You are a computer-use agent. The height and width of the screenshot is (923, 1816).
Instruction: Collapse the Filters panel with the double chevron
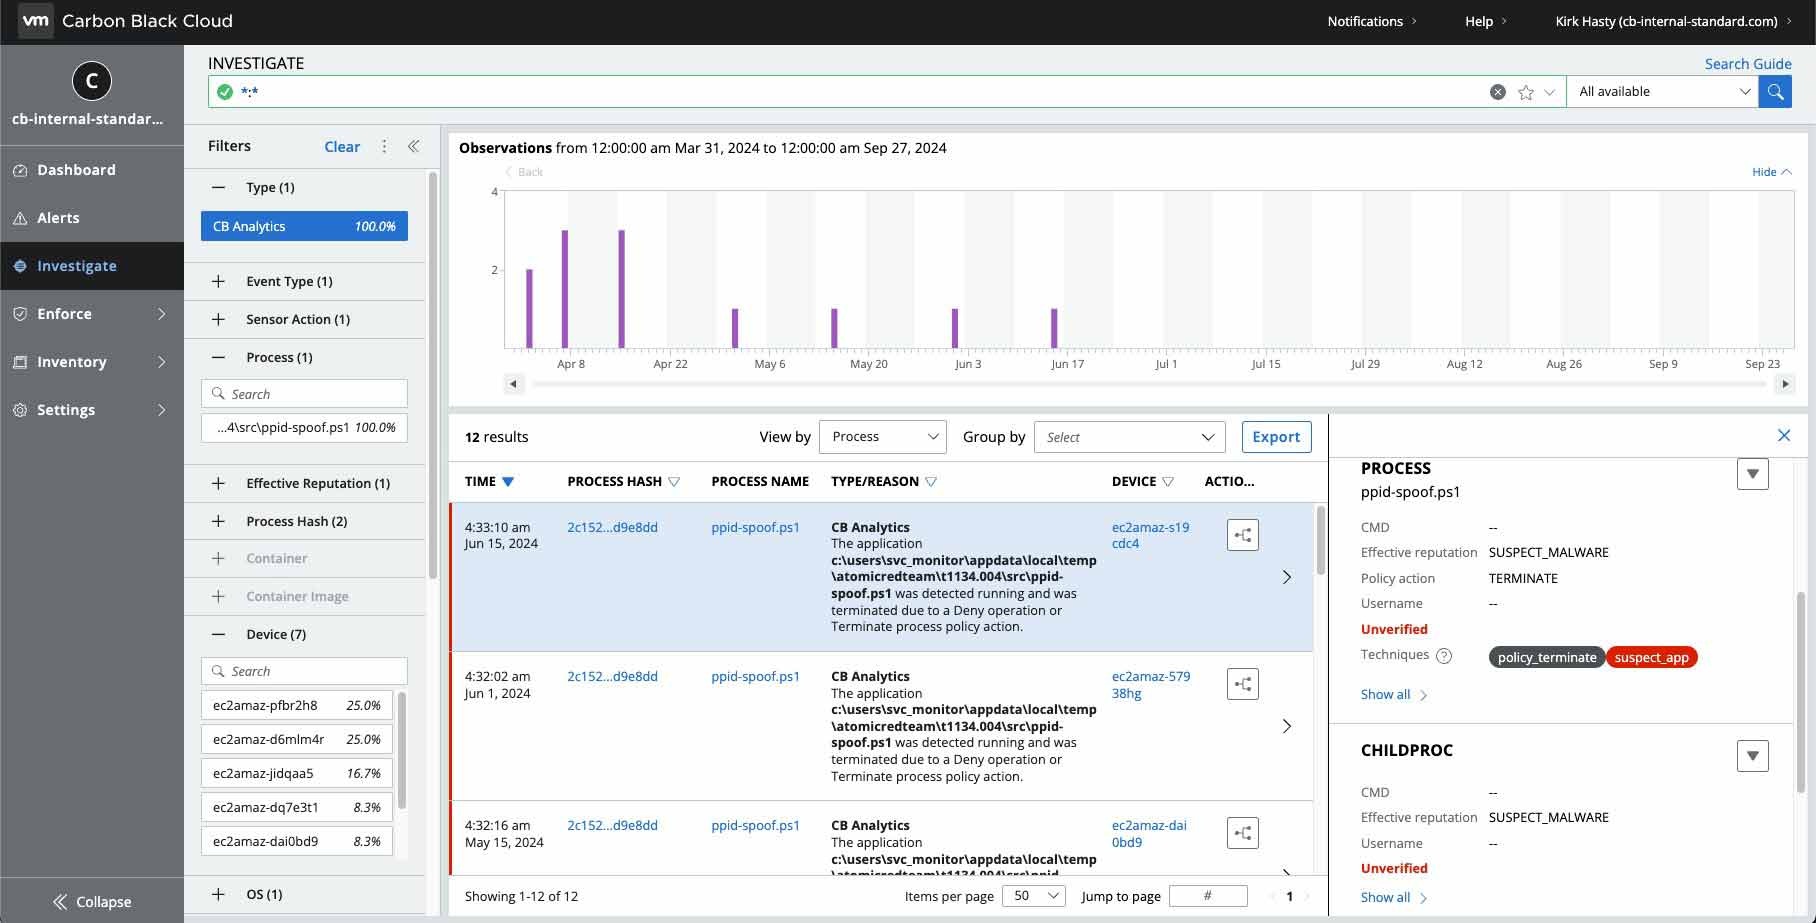[413, 146]
